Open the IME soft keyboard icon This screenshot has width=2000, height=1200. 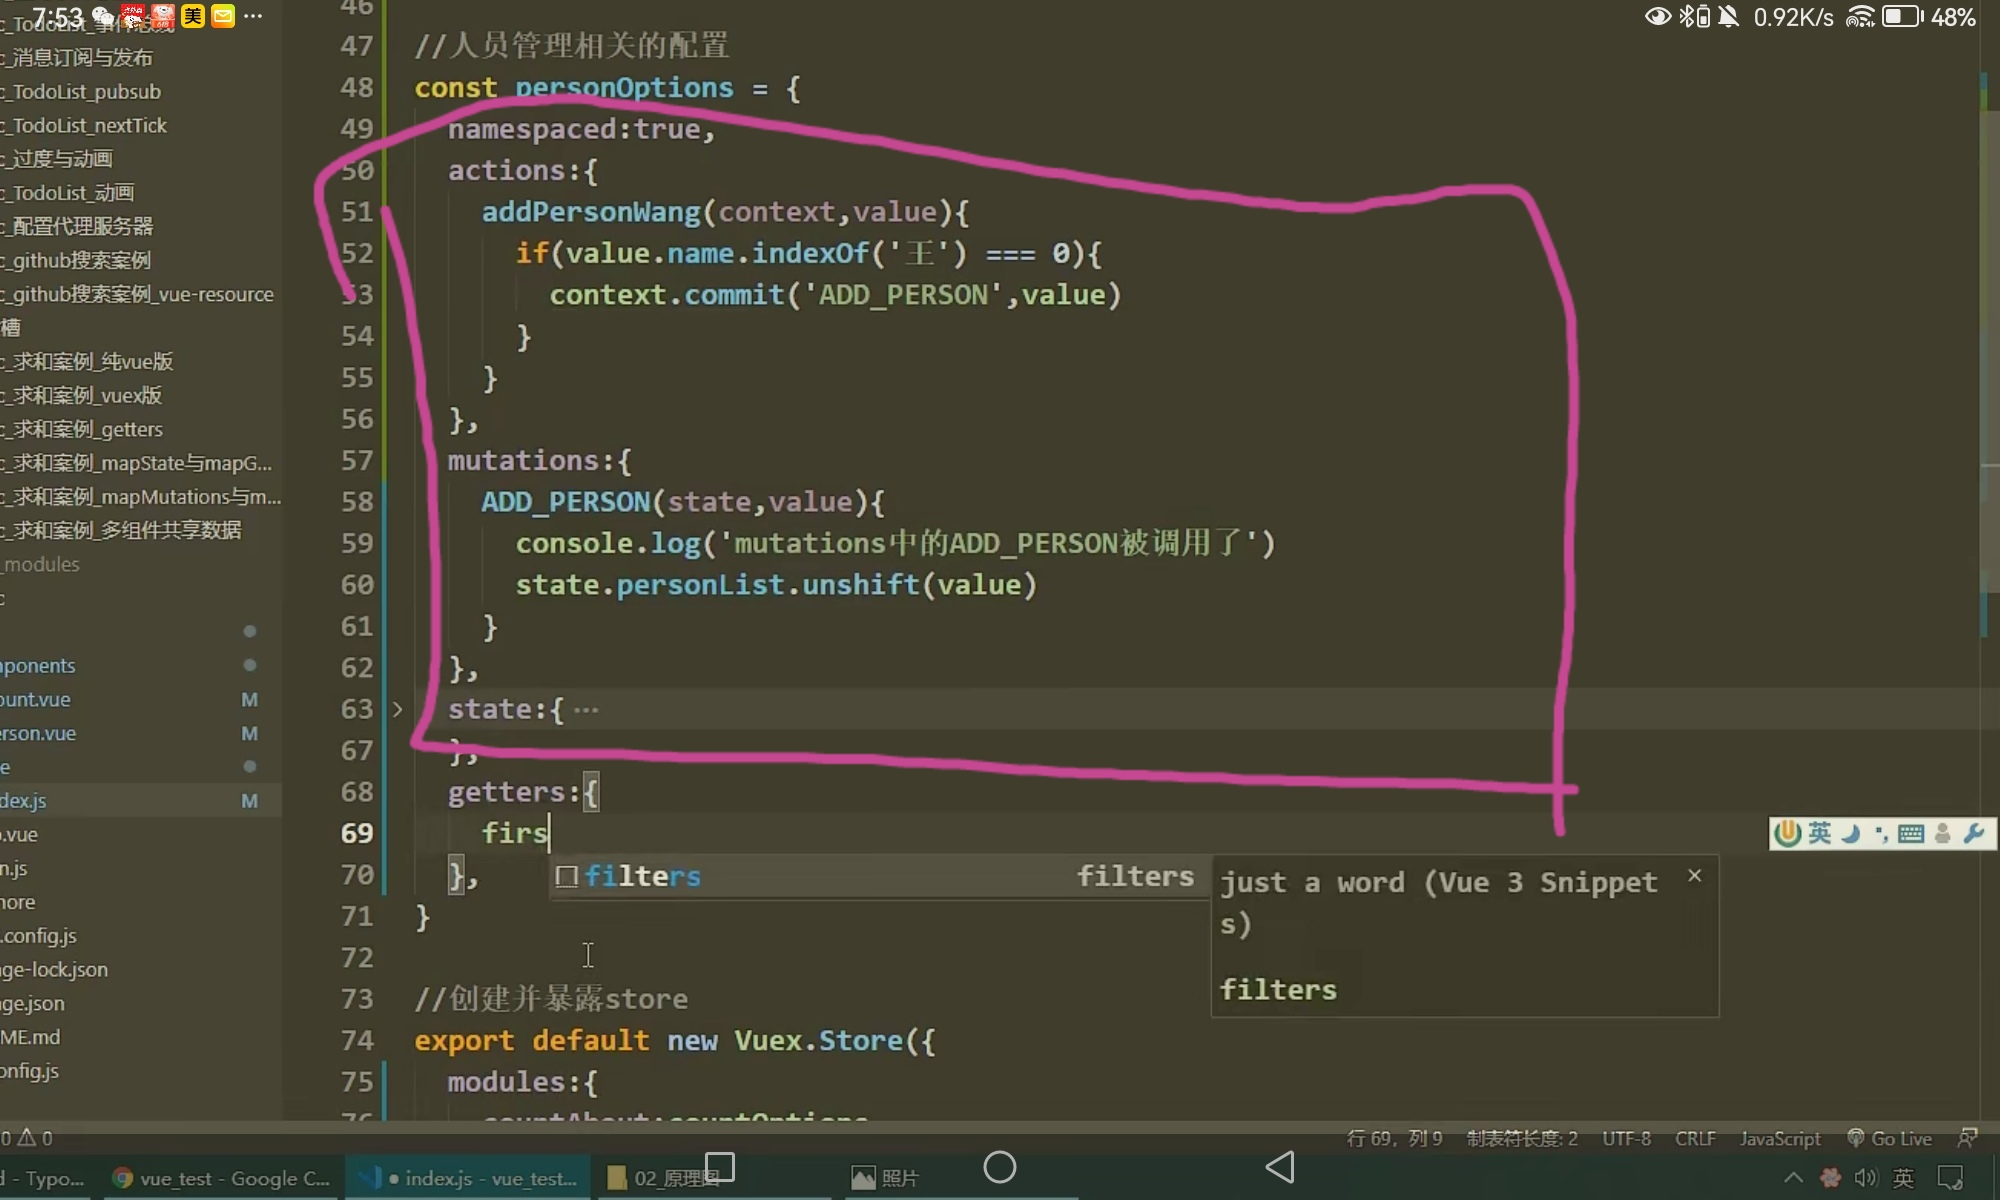click(x=1910, y=833)
